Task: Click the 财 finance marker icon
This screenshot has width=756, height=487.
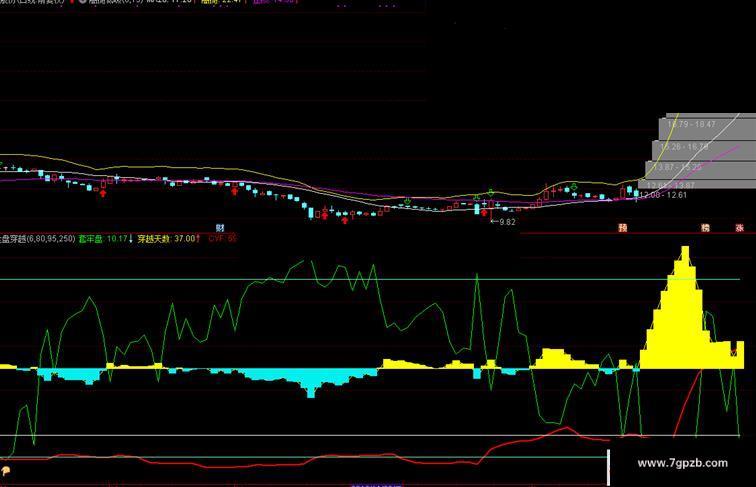Action: [220, 228]
